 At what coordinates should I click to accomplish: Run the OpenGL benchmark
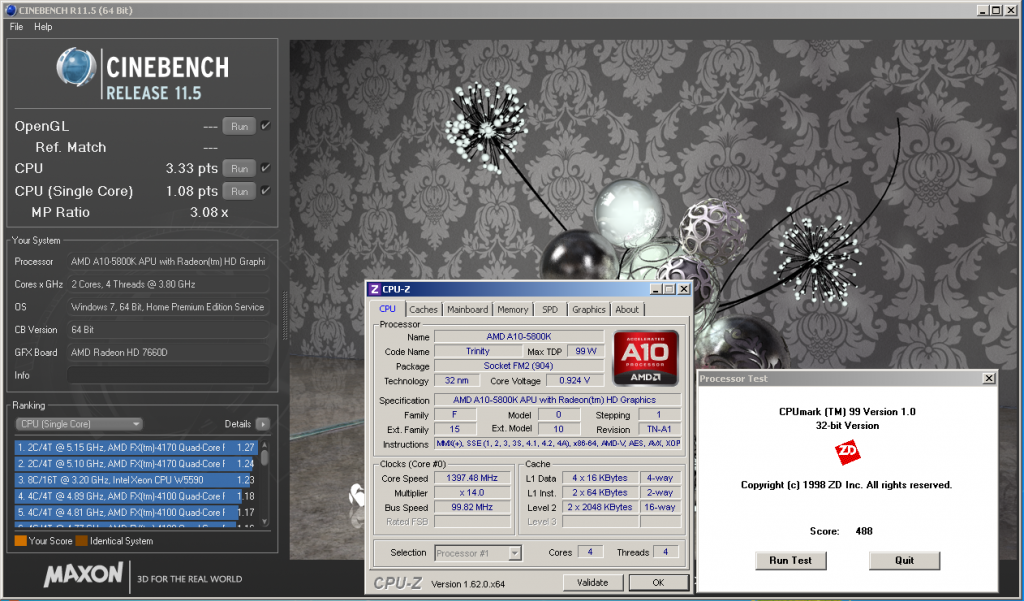[x=240, y=126]
